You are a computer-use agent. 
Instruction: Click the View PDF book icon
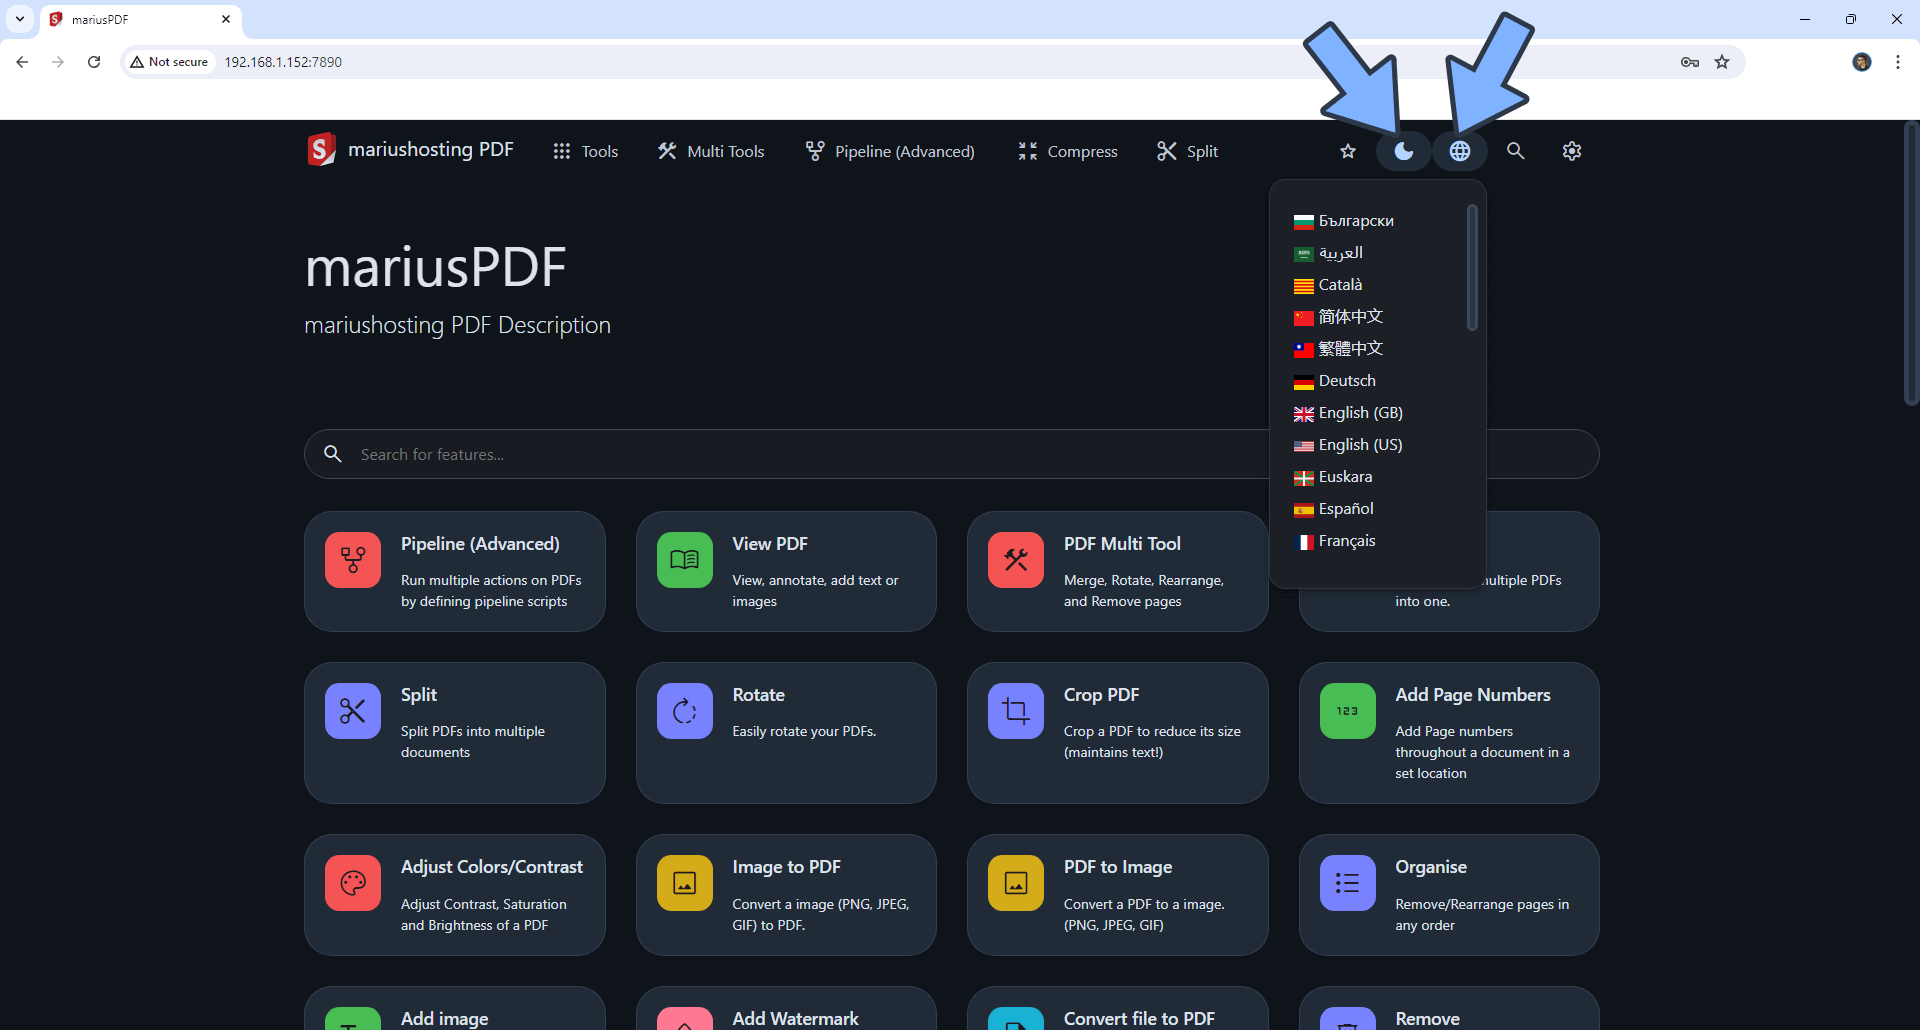coord(685,560)
